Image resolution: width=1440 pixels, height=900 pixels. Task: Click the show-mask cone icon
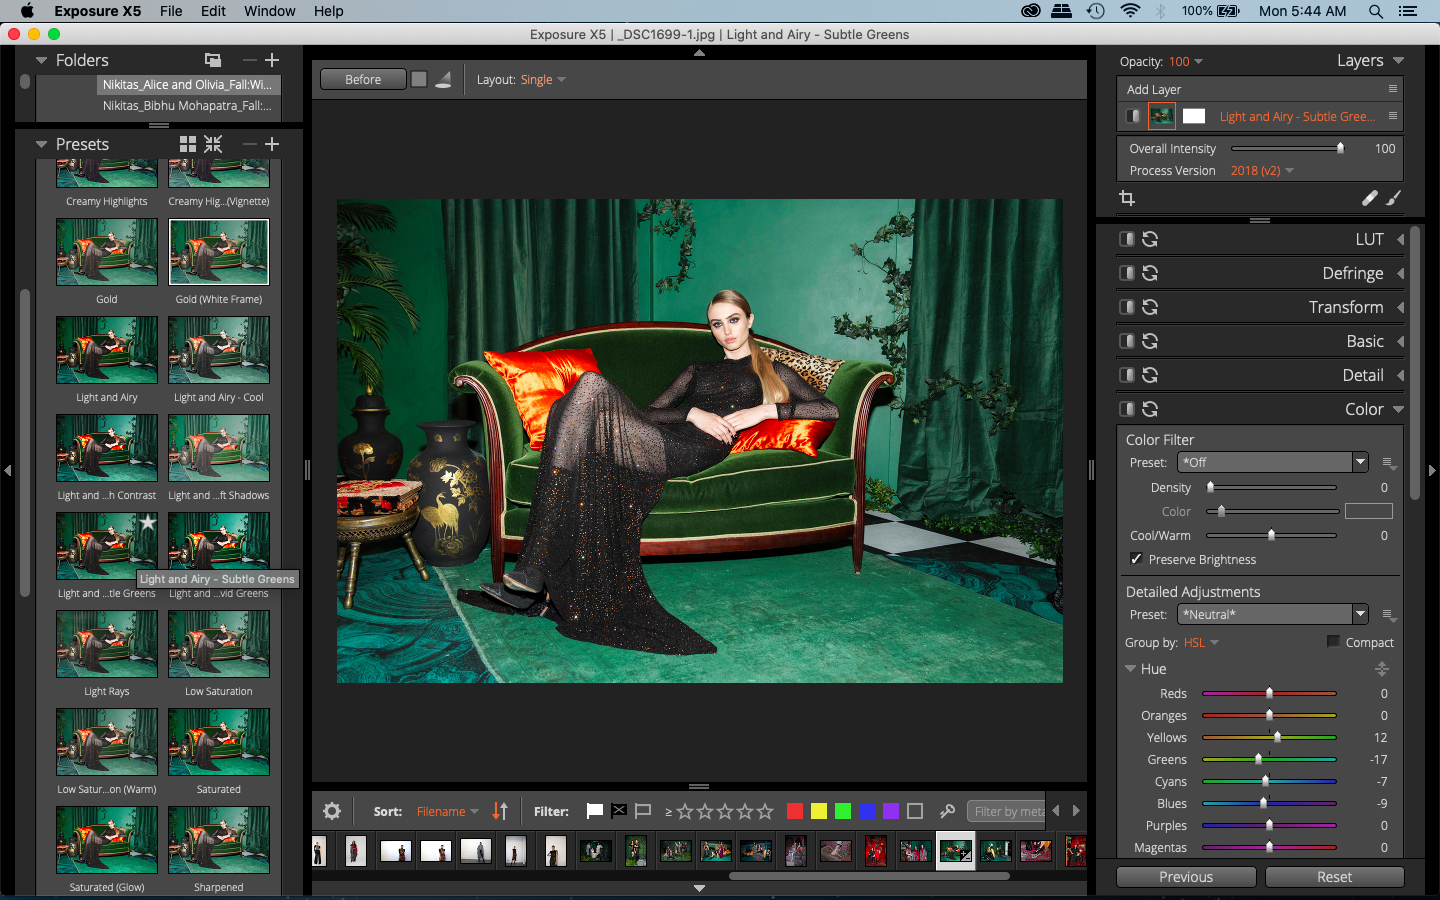coord(443,79)
